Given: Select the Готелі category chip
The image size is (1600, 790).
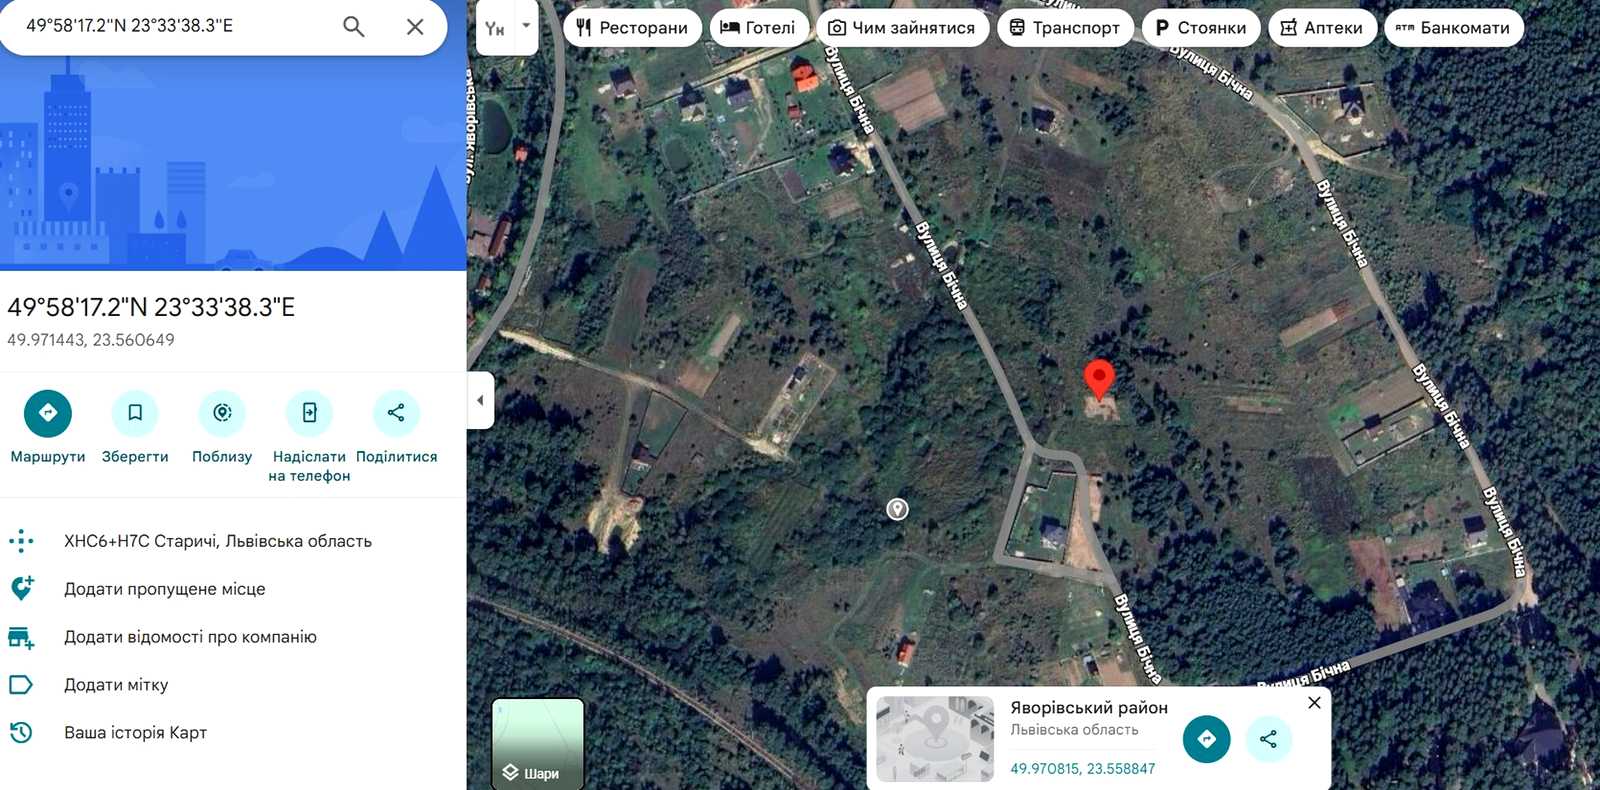Looking at the screenshot, I should 759,28.
